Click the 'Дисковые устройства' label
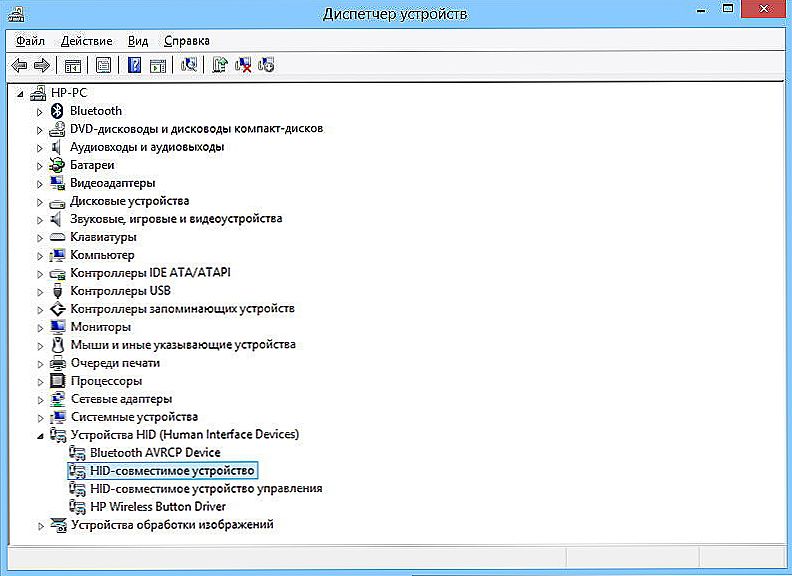The image size is (792, 576). 129,201
